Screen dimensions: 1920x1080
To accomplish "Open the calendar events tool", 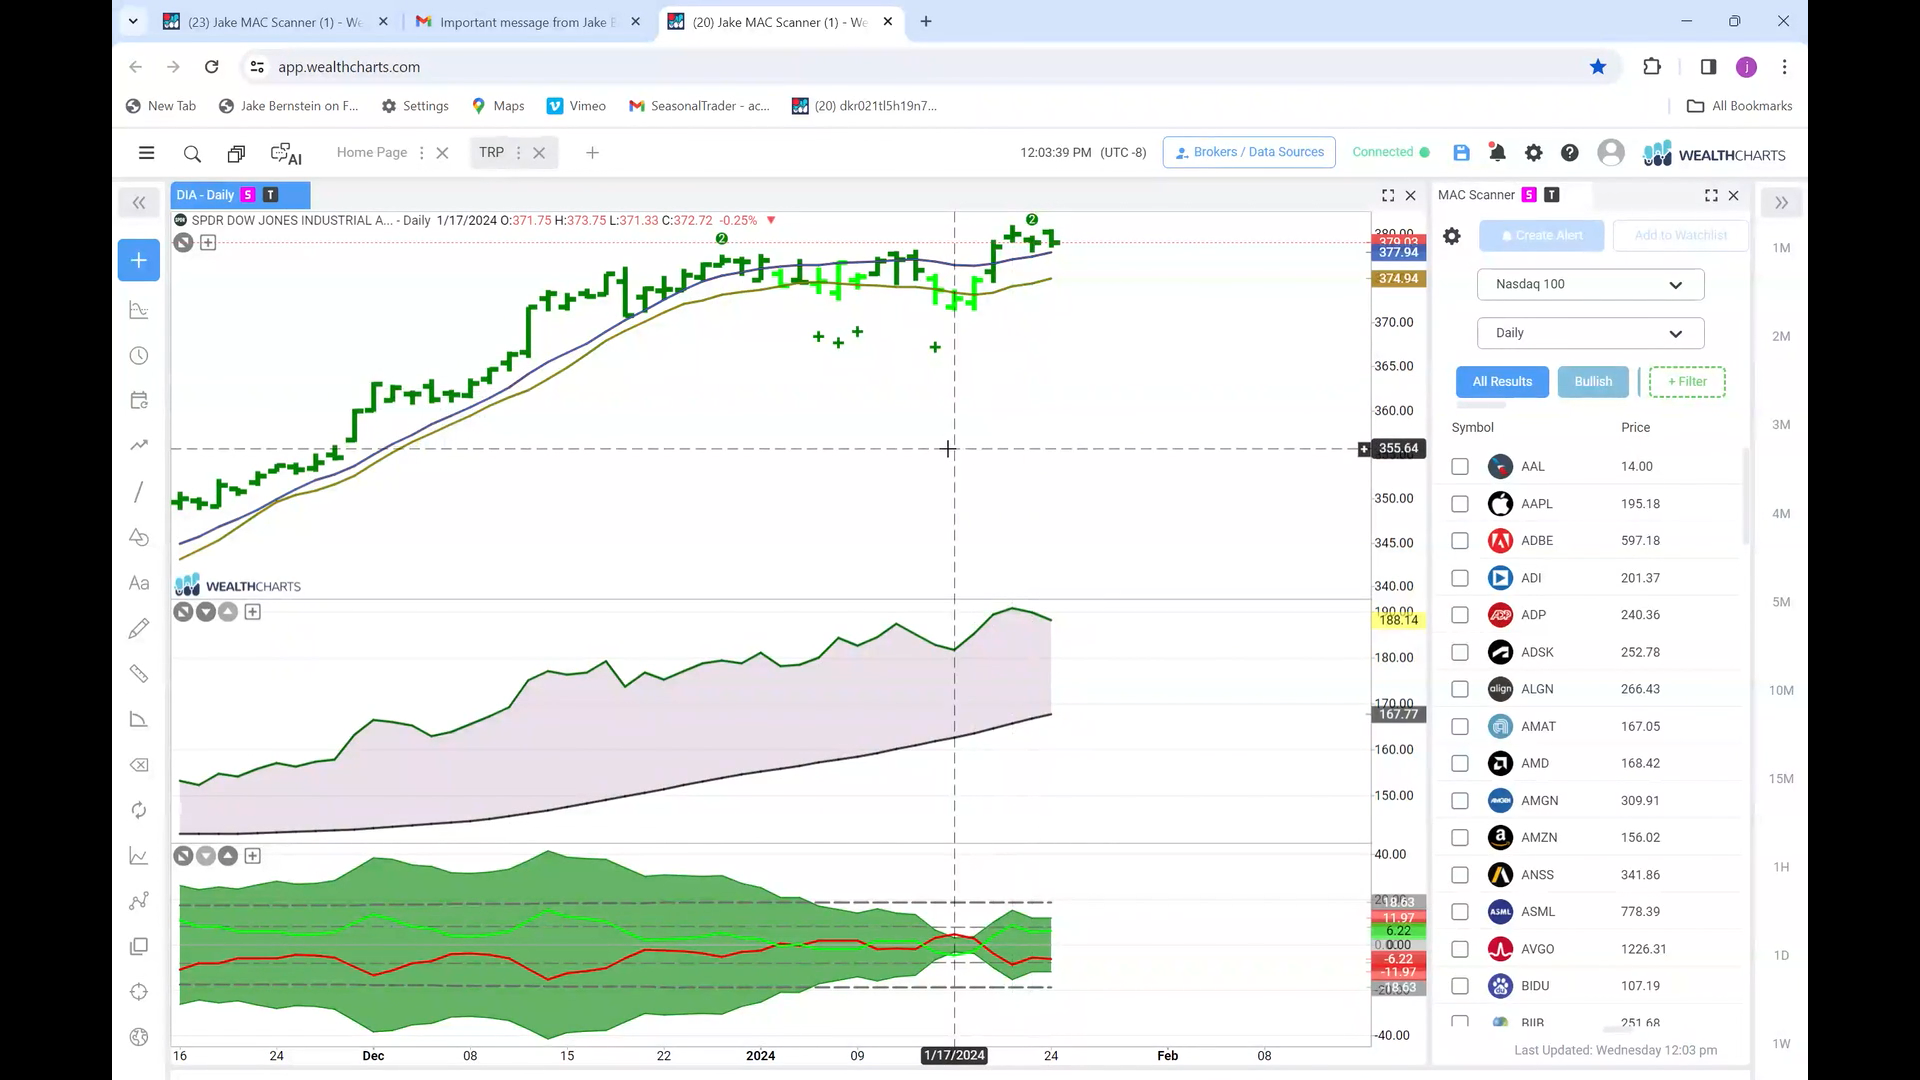I will point(139,401).
